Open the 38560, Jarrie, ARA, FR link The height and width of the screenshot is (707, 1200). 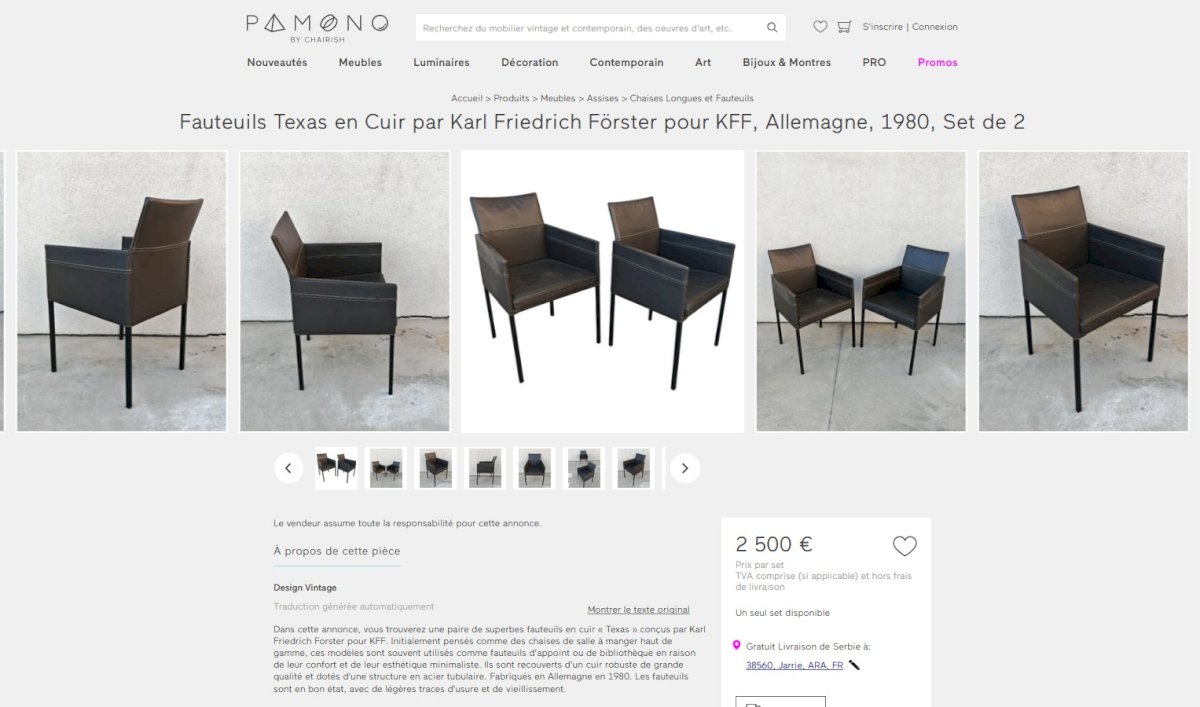tap(794, 665)
